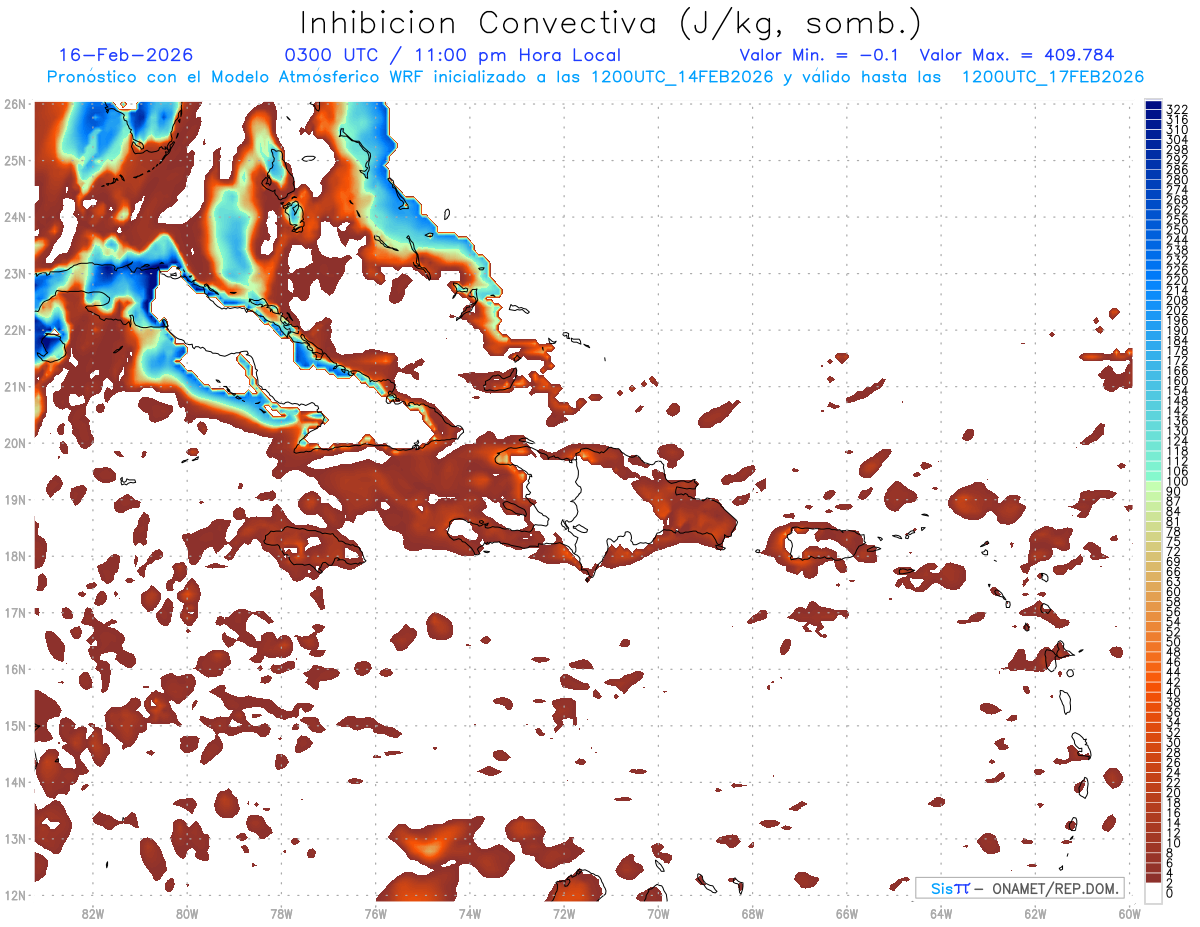This screenshot has height=927, width=1200.
Task: Click the 17N latitude label
Action: [x=14, y=612]
